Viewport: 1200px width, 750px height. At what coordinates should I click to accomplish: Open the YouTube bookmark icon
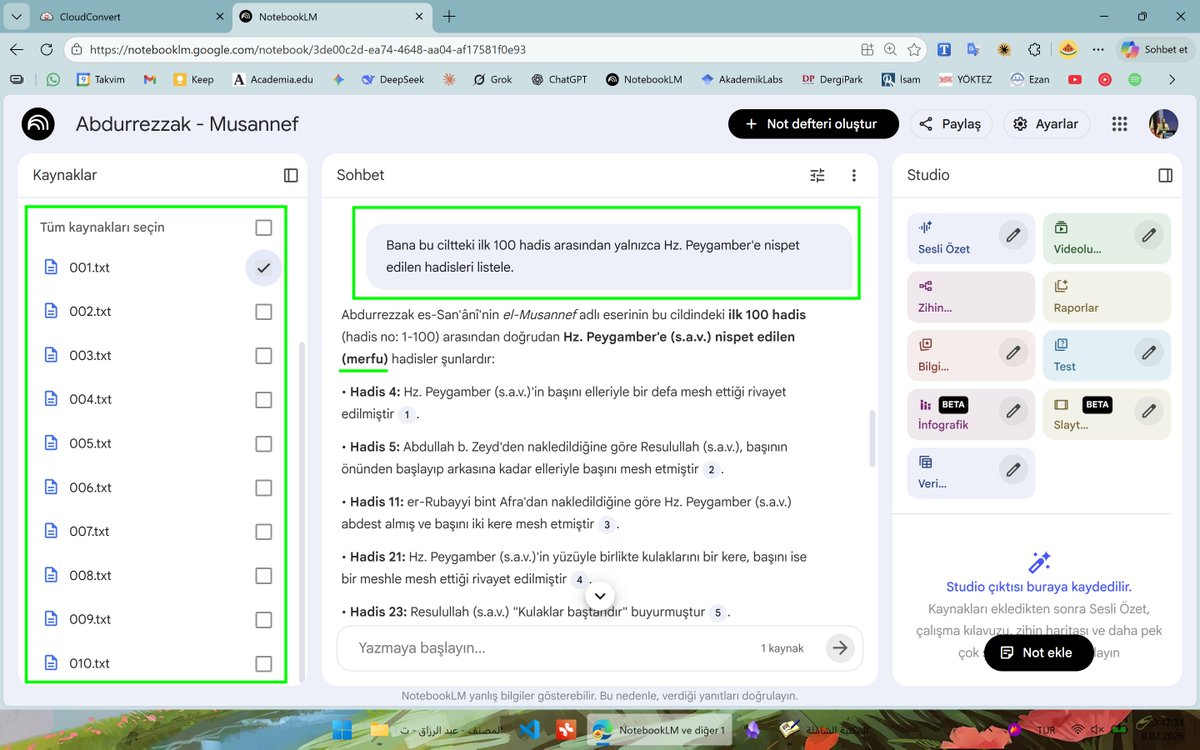click(1075, 79)
